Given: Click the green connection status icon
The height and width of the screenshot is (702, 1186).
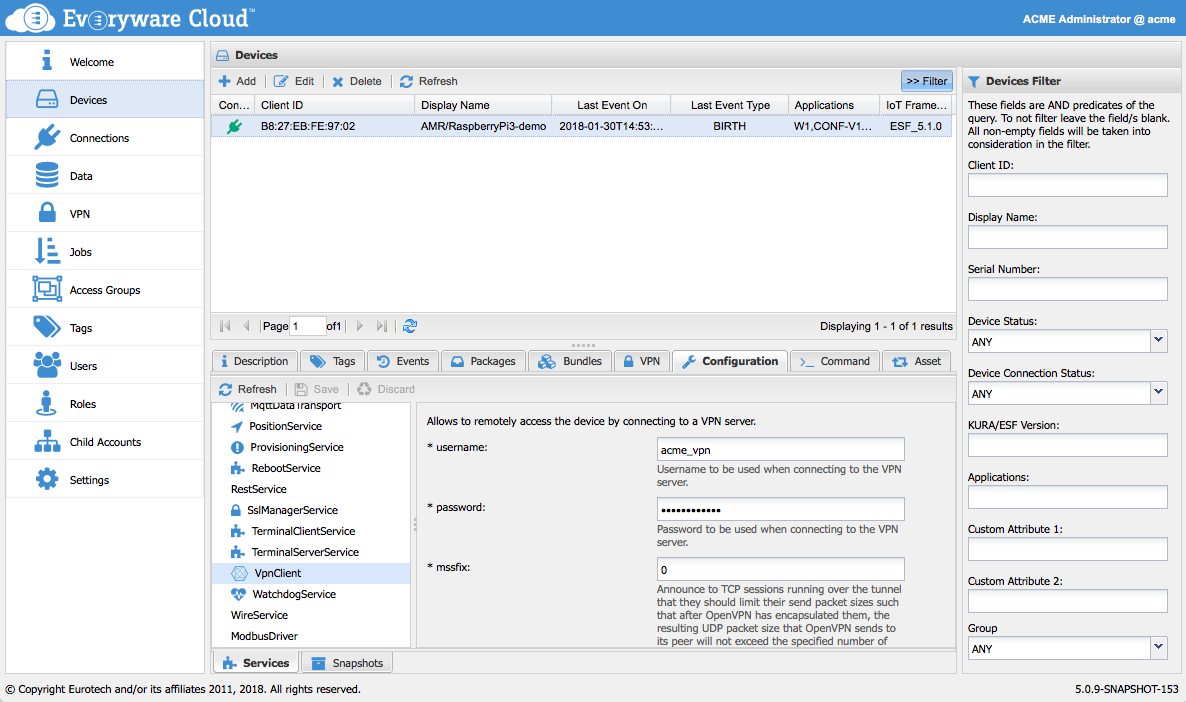Looking at the screenshot, I should [234, 126].
